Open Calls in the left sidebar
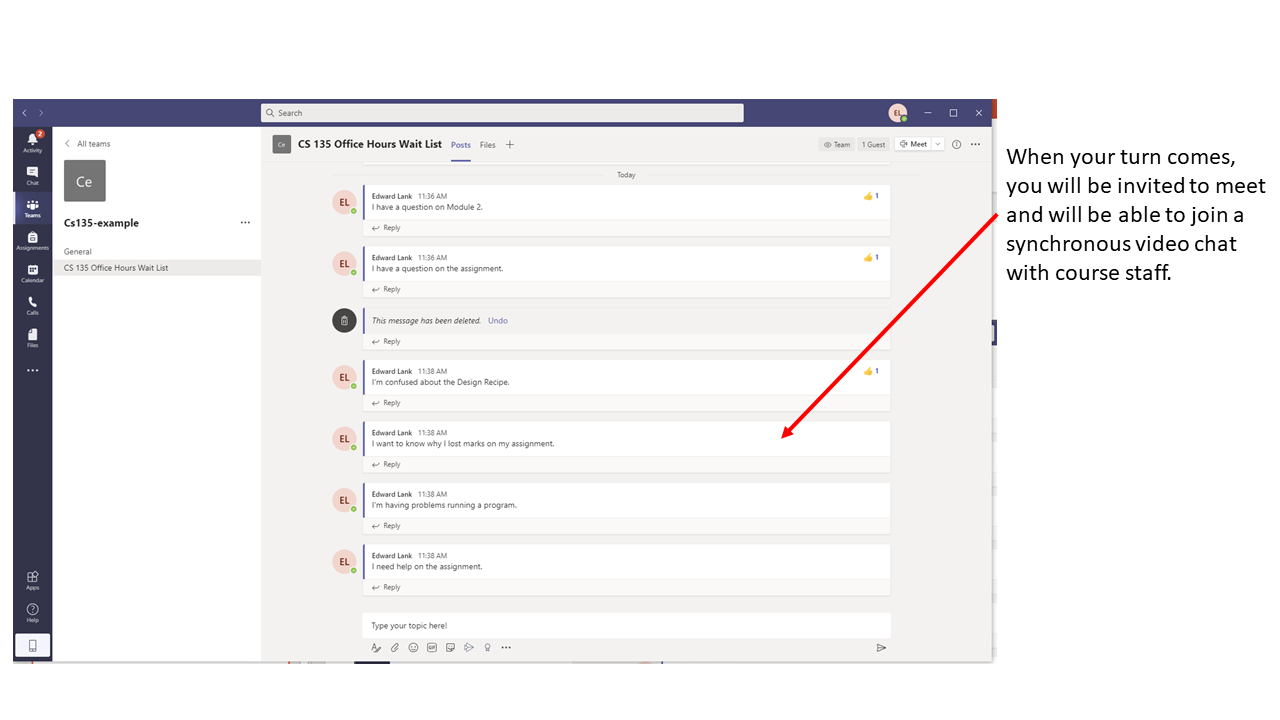 point(32,305)
